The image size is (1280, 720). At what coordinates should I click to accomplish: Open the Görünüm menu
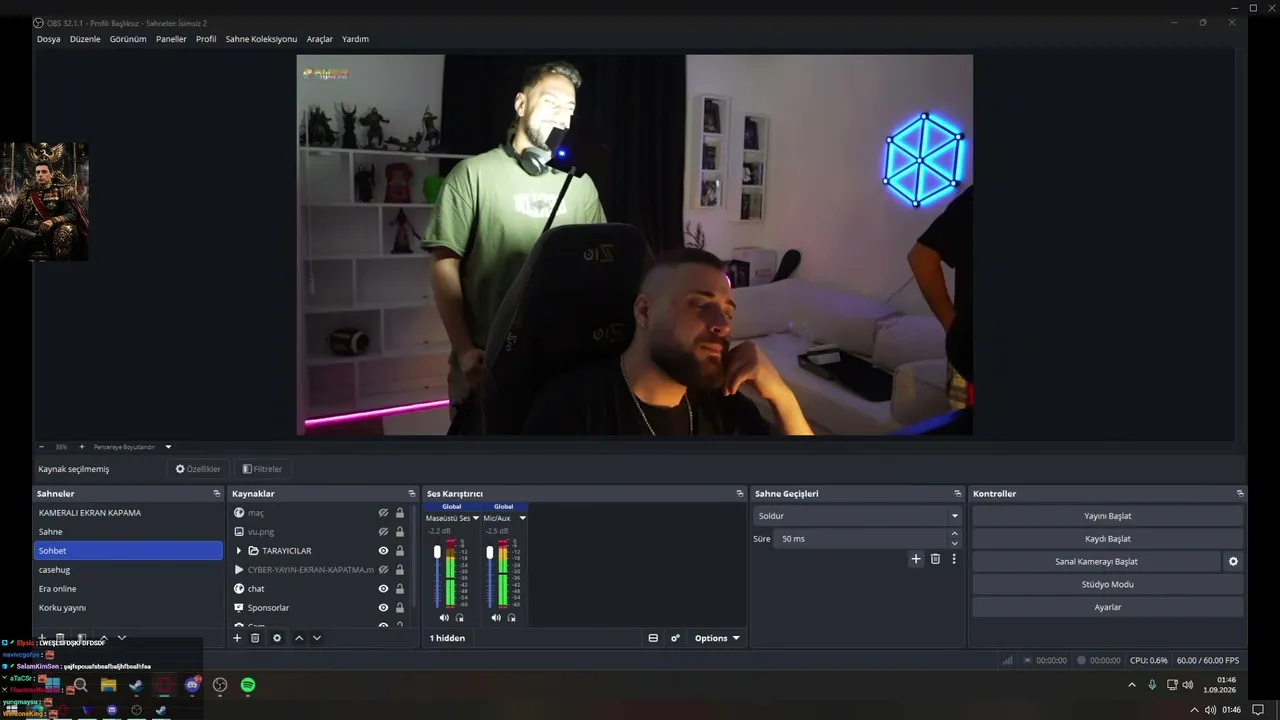pos(128,39)
